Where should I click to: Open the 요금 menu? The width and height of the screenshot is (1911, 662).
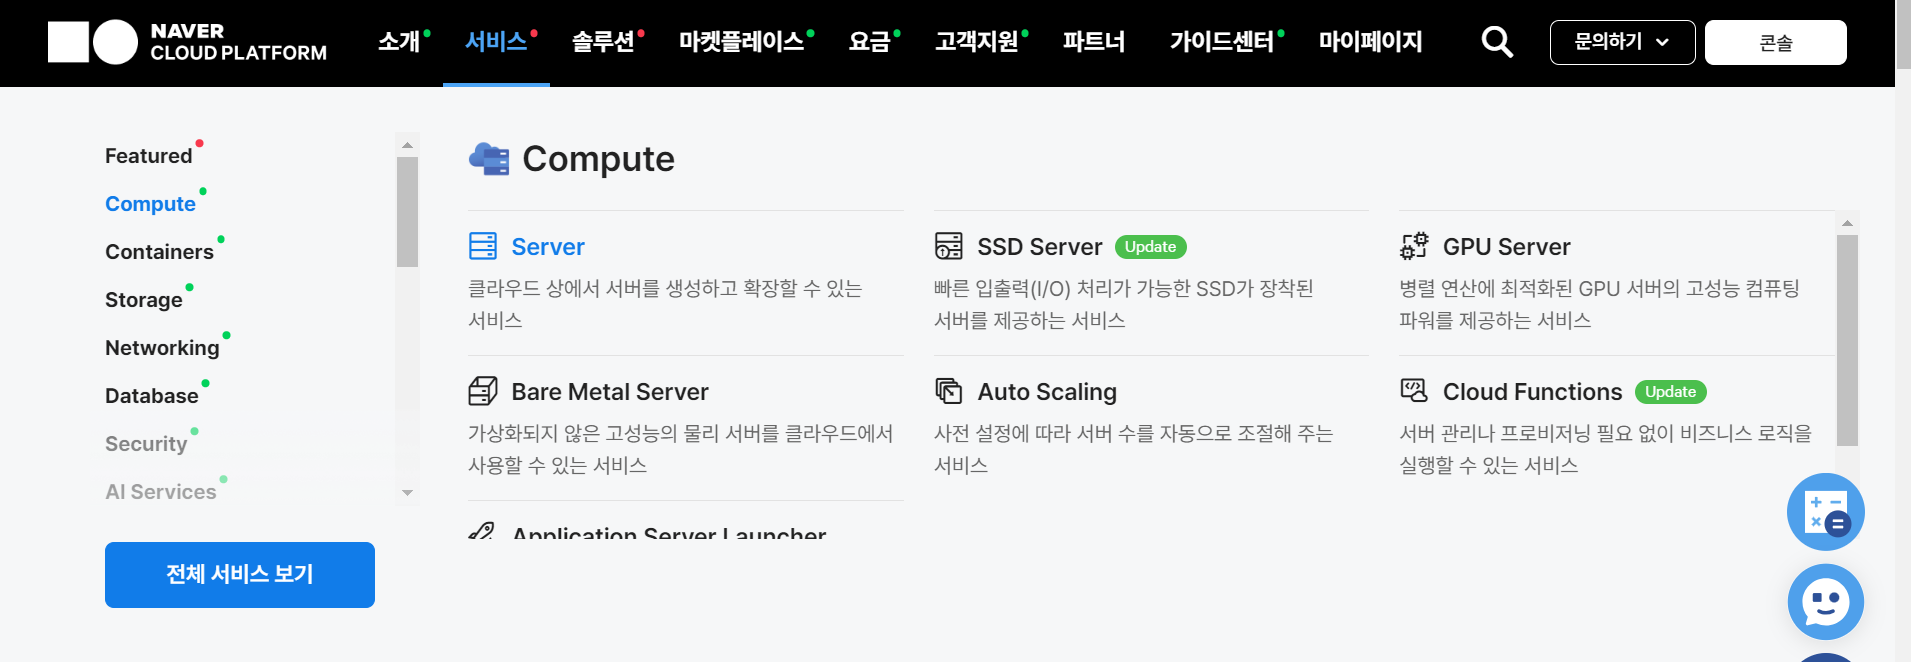tap(869, 42)
